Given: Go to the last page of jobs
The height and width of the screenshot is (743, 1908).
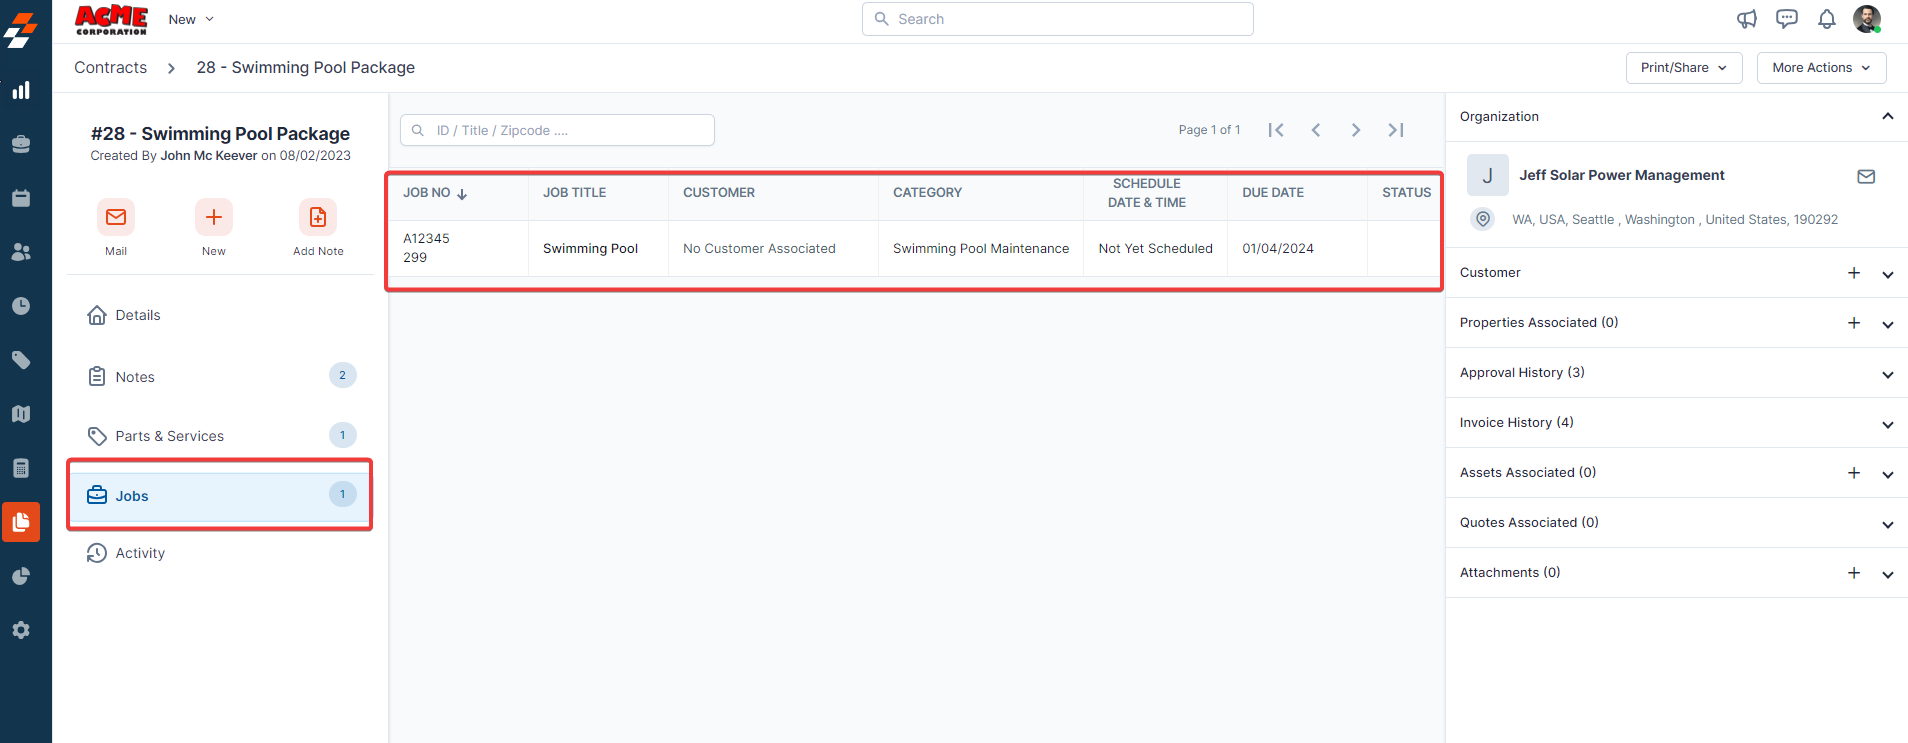Looking at the screenshot, I should pyautogui.click(x=1396, y=130).
